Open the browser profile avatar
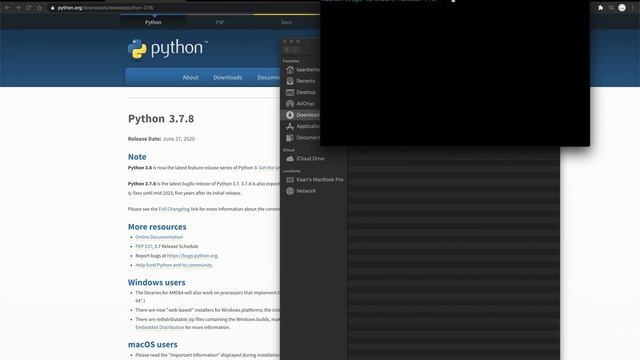640x360 pixels. [x=622, y=8]
